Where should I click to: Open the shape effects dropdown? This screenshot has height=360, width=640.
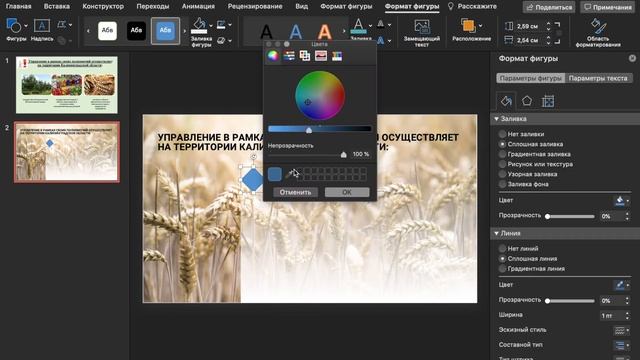tap(230, 40)
